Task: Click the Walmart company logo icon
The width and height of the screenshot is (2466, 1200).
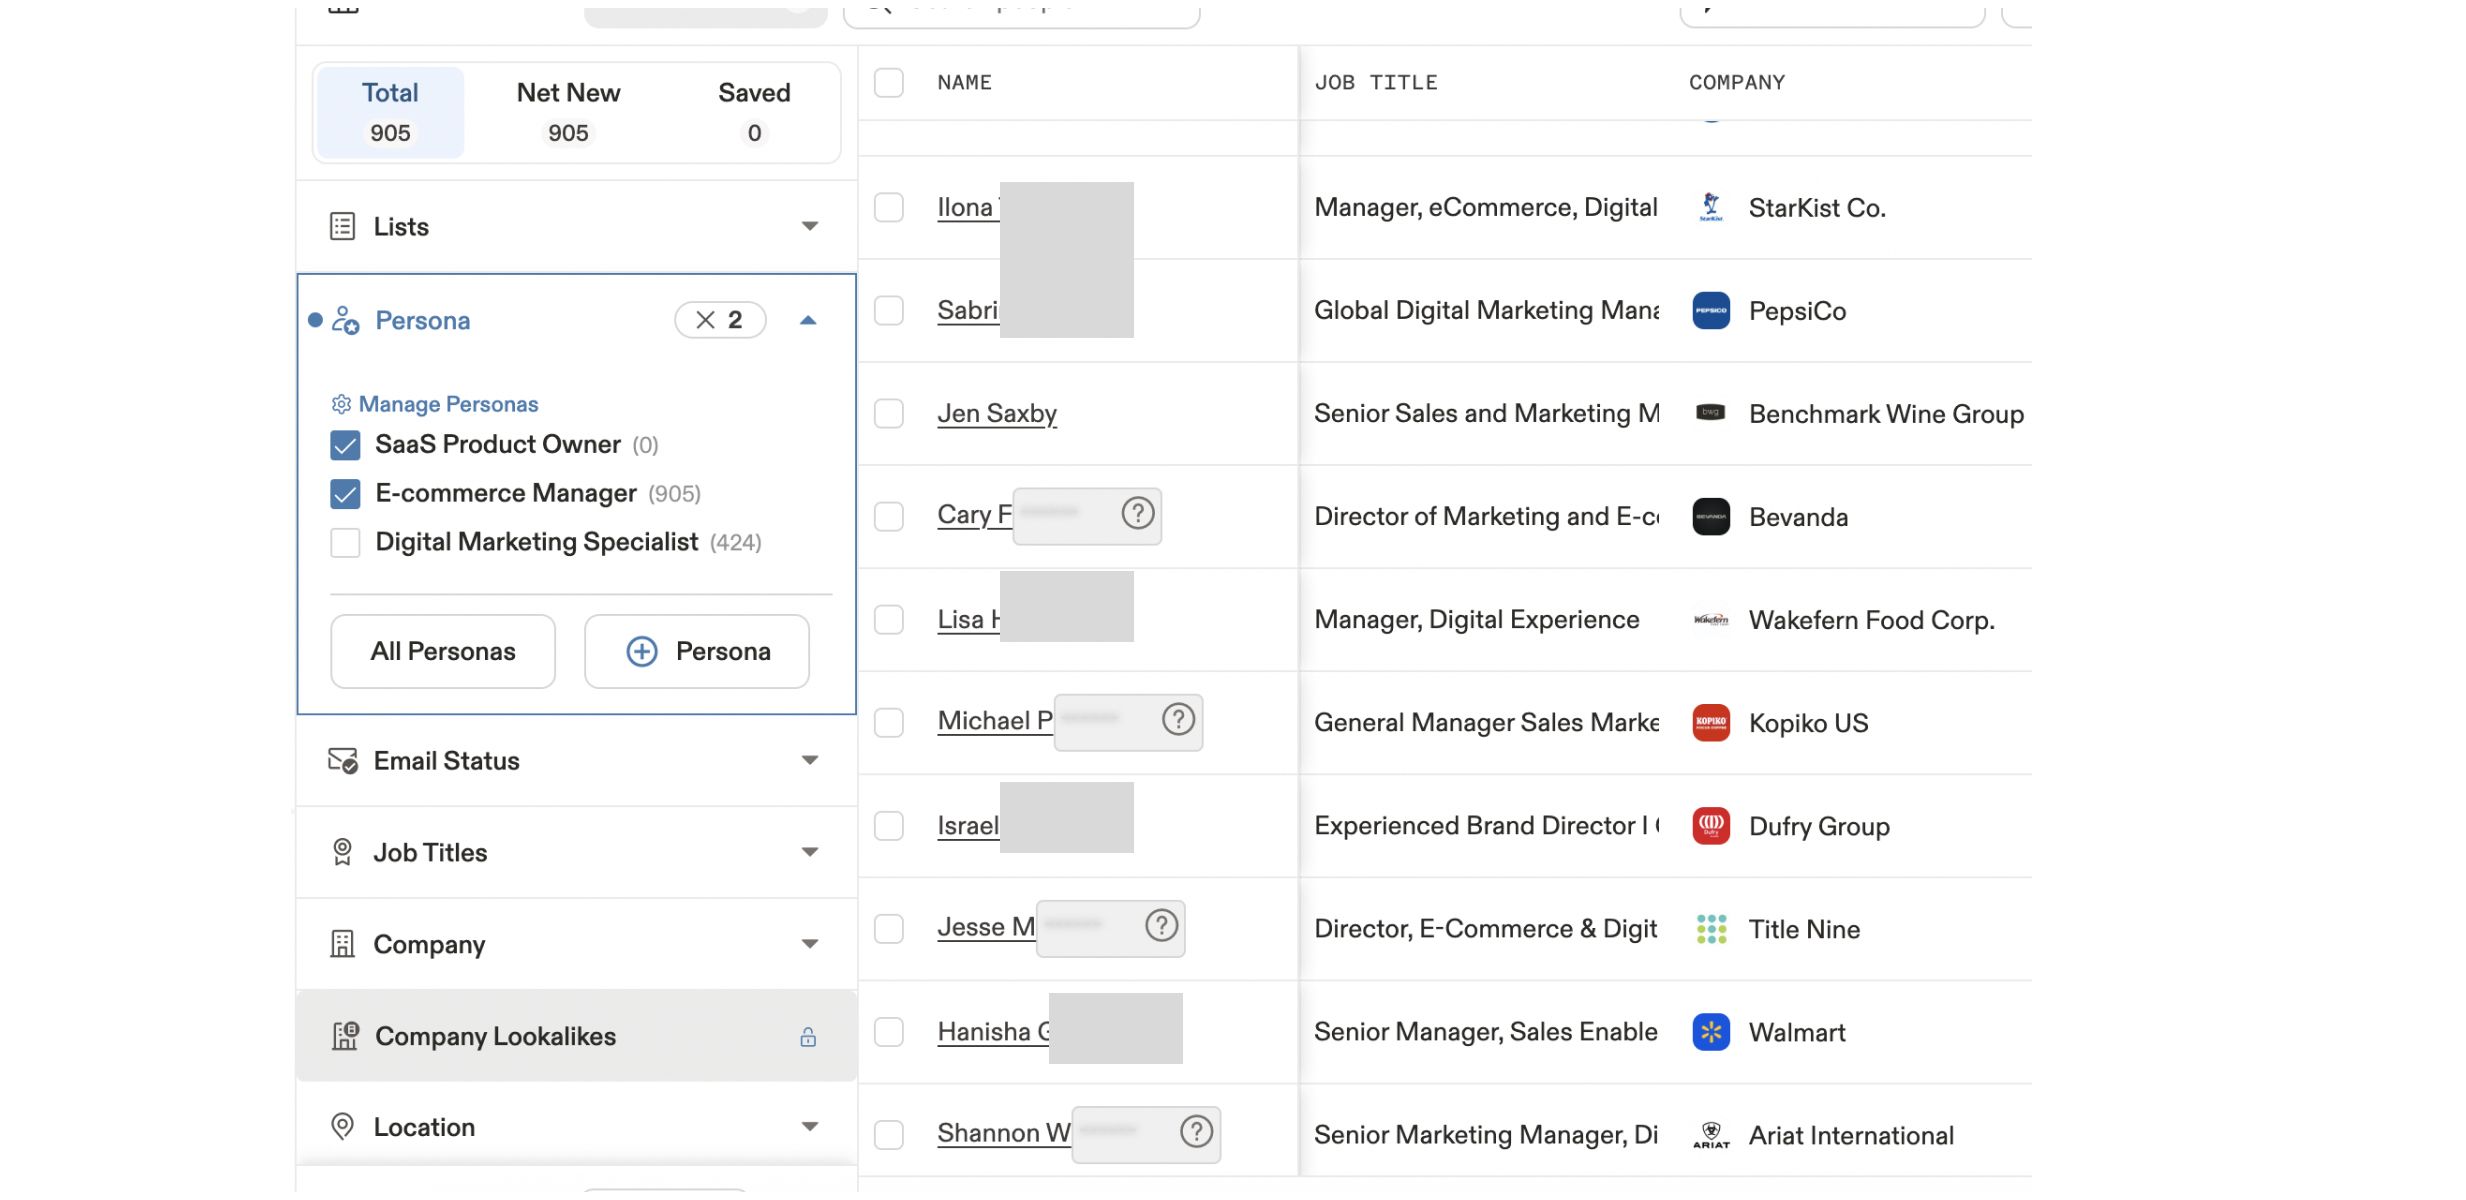Action: coord(1711,1032)
